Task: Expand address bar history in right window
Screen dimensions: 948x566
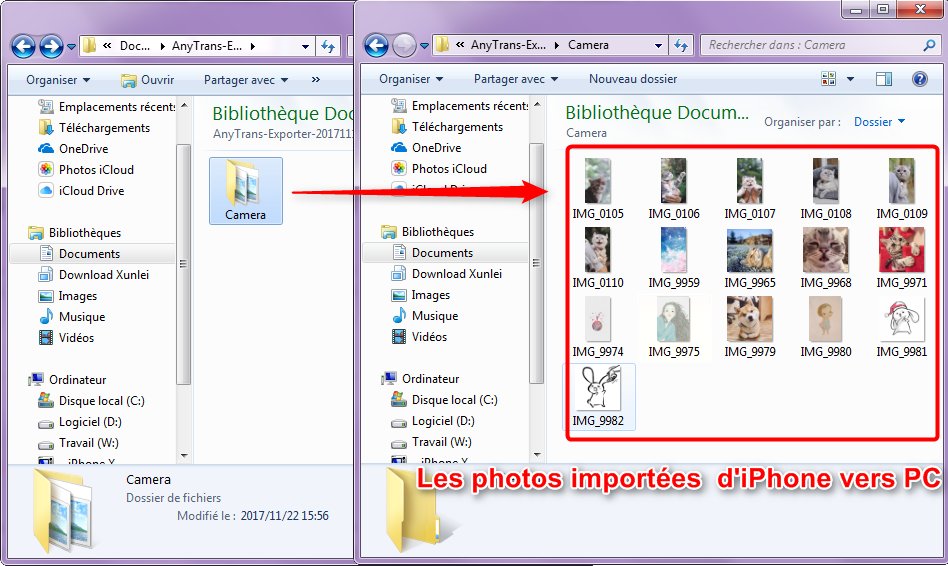Action: tap(658, 45)
